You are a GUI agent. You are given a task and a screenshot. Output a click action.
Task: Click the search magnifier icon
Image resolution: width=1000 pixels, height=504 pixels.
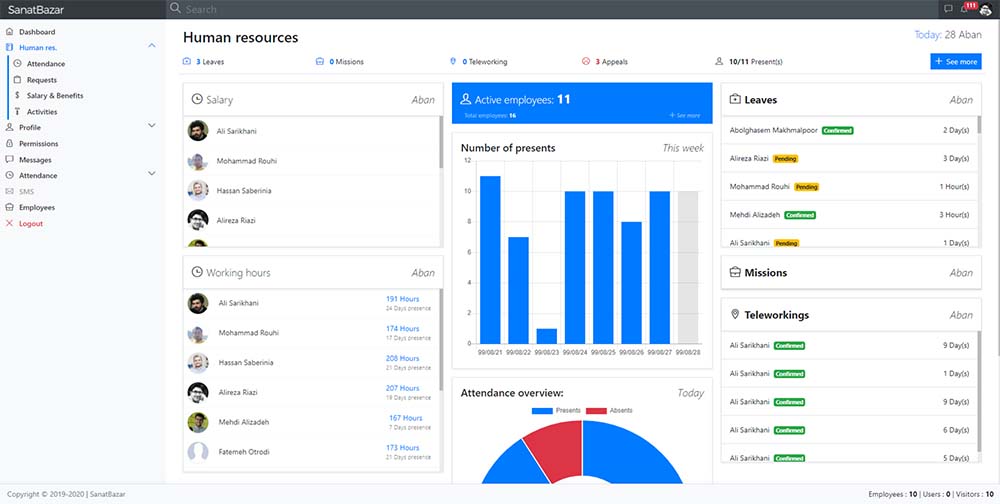[x=175, y=9]
